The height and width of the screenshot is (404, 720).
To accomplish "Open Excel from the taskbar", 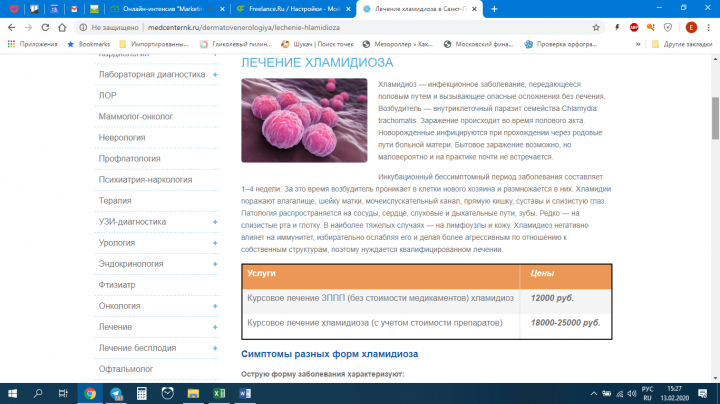I will [x=219, y=393].
